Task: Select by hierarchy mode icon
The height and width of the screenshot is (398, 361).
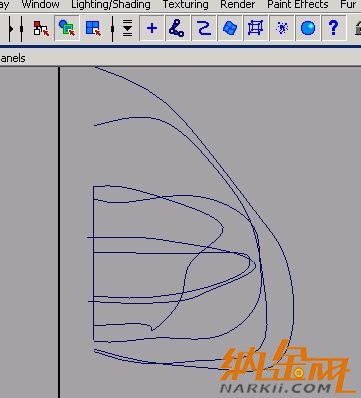Action: (41, 28)
